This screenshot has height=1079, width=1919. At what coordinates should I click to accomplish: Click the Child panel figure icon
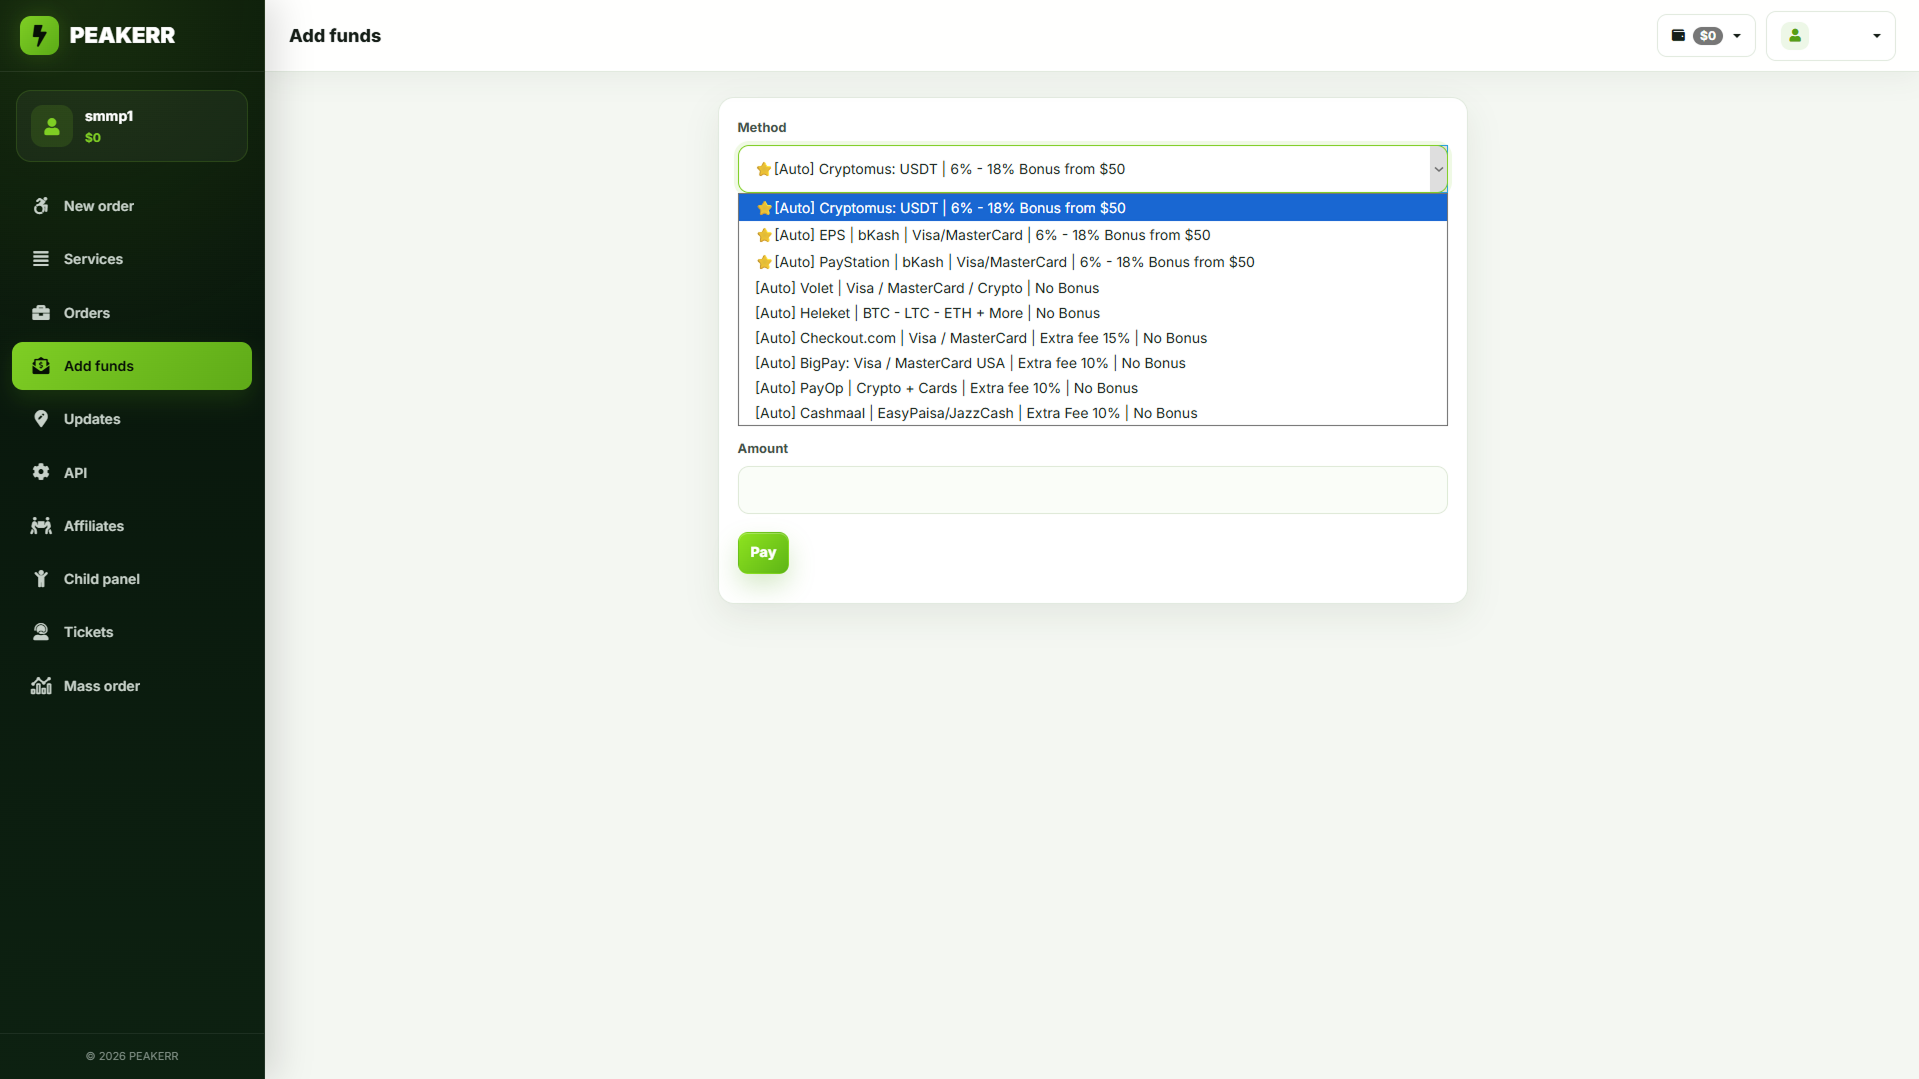41,579
